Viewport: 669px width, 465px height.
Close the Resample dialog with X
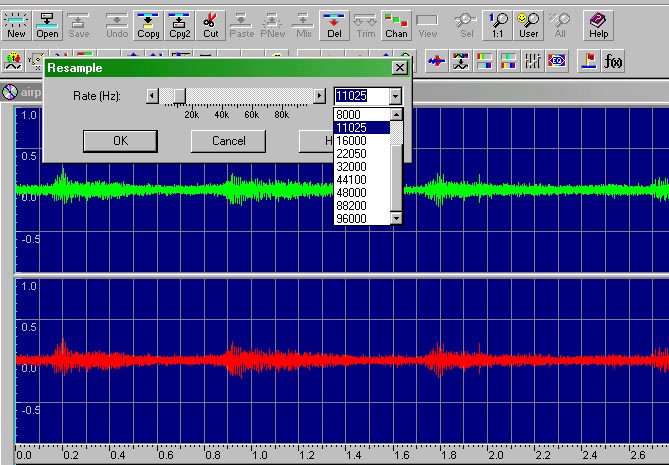(x=400, y=68)
